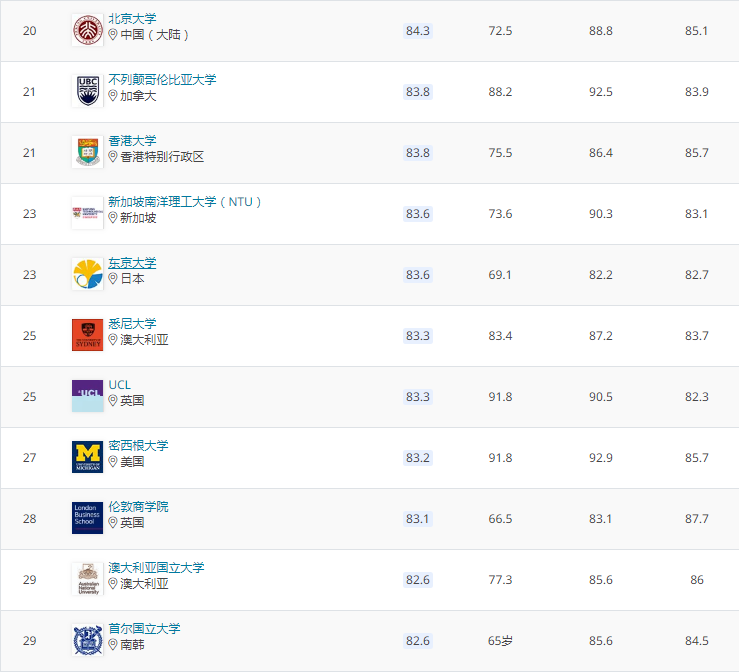This screenshot has width=739, height=672.
Task: Click the University of Hong Kong crest
Action: (87, 152)
